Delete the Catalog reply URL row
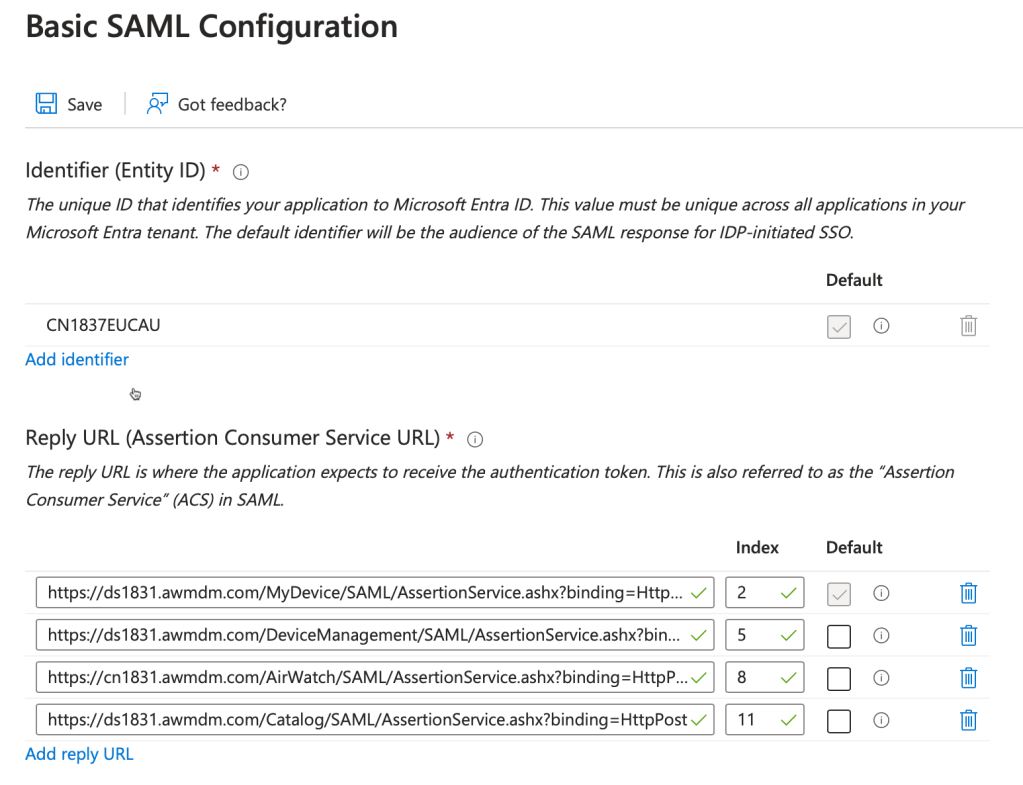Screen dimensions: 1023x785 coord(968,720)
